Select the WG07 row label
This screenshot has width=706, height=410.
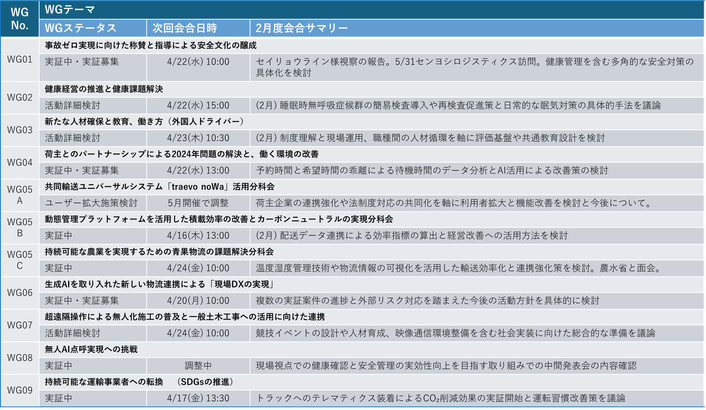19,325
